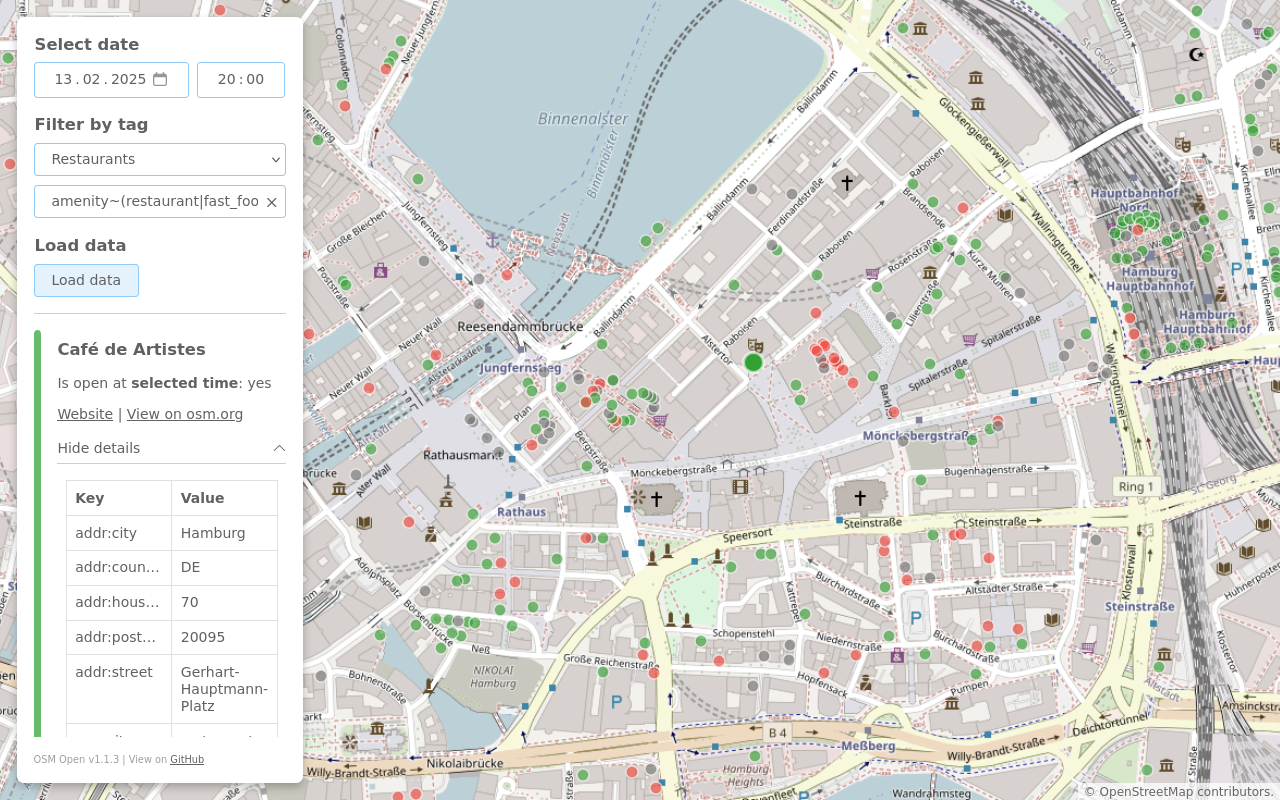Image resolution: width=1280 pixels, height=800 pixels.
Task: Click church cross icon on Steinstraße
Action: click(x=859, y=497)
